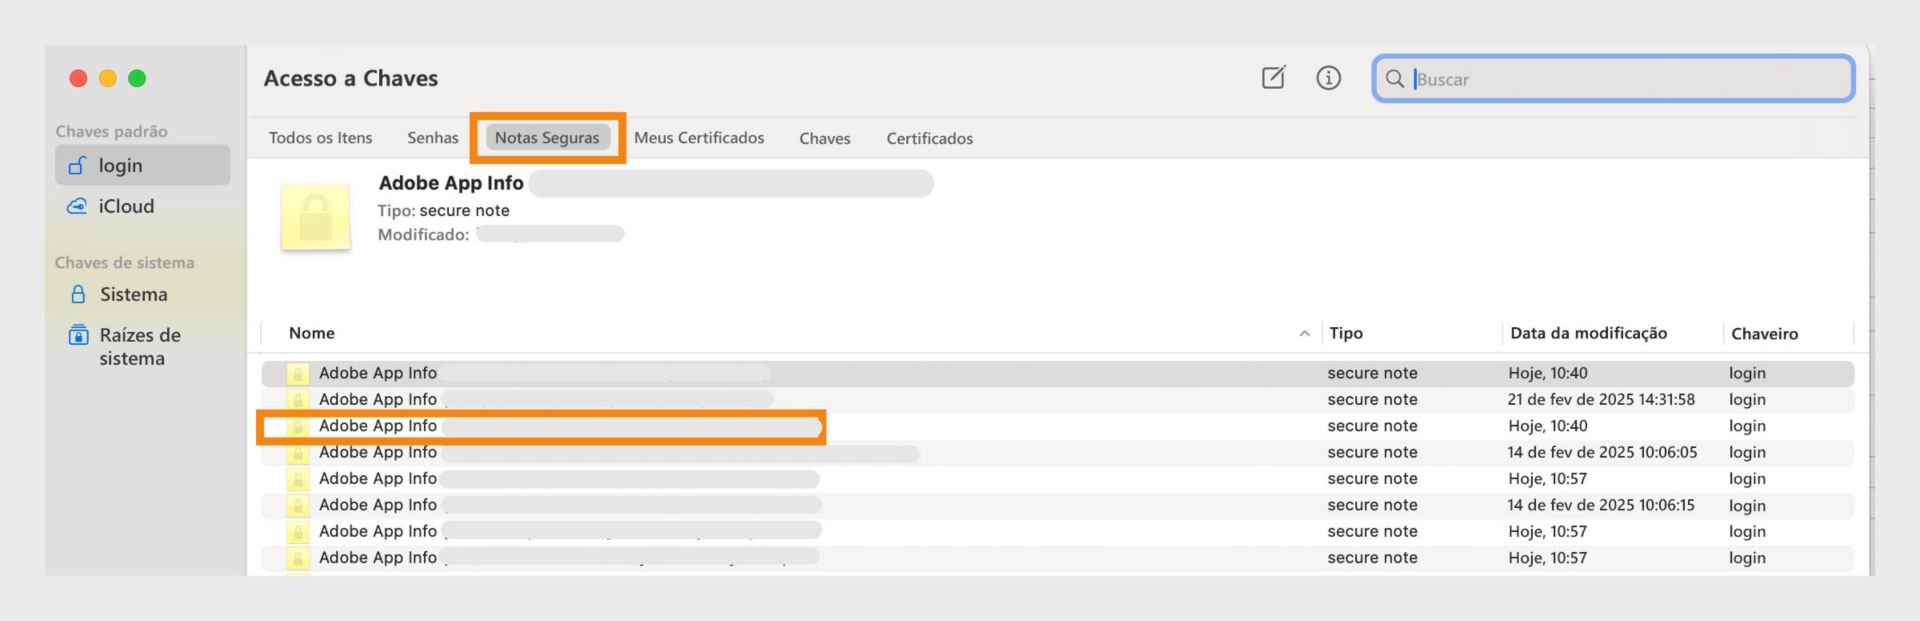The width and height of the screenshot is (1920, 621).
Task: Click the 'Tipo: secure note' detail text
Action: 443,210
